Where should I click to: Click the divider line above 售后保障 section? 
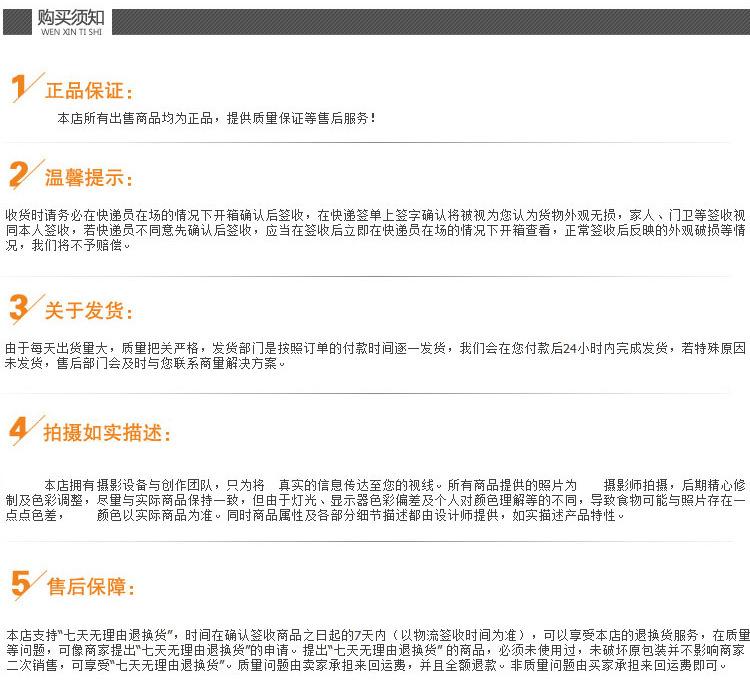(x=375, y=542)
